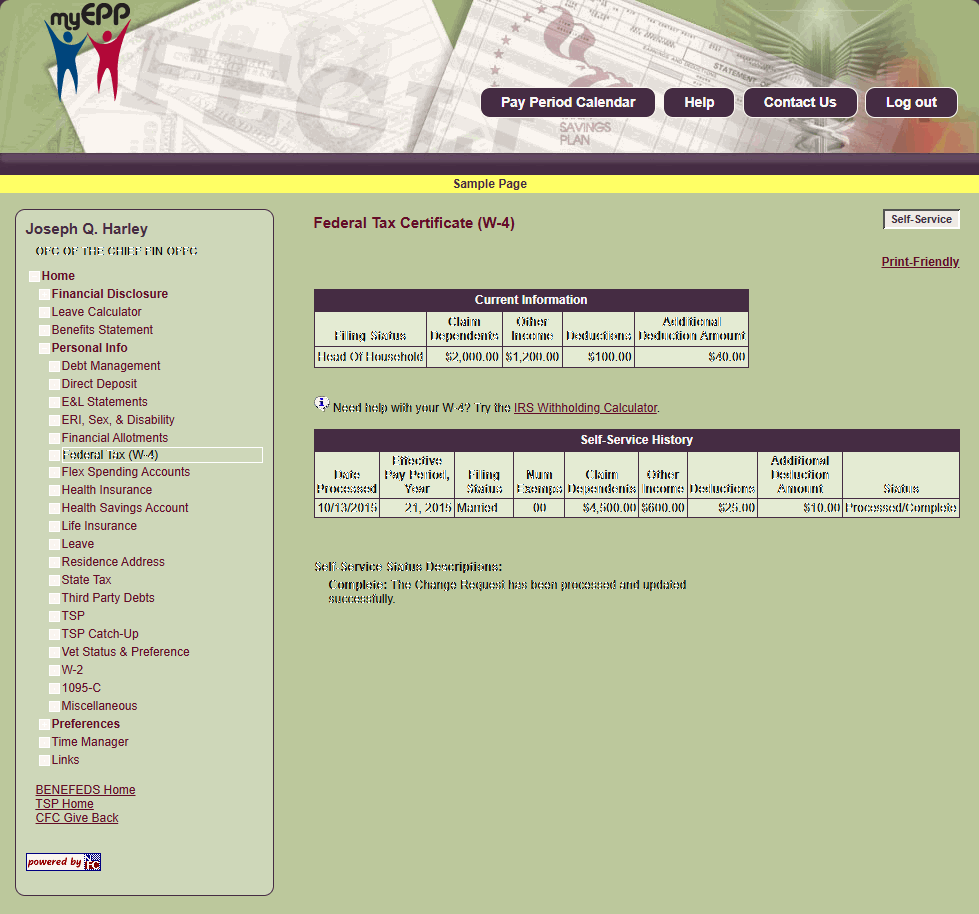Log out of the account
Viewport: 979px width, 914px height.
tap(910, 102)
